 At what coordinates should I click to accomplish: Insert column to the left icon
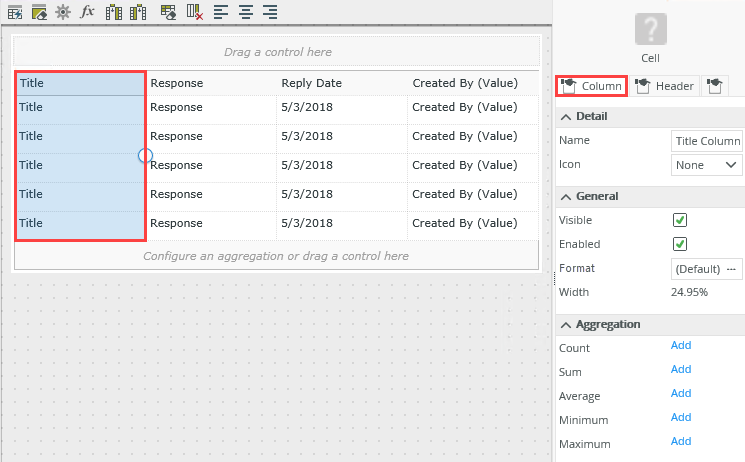[114, 12]
